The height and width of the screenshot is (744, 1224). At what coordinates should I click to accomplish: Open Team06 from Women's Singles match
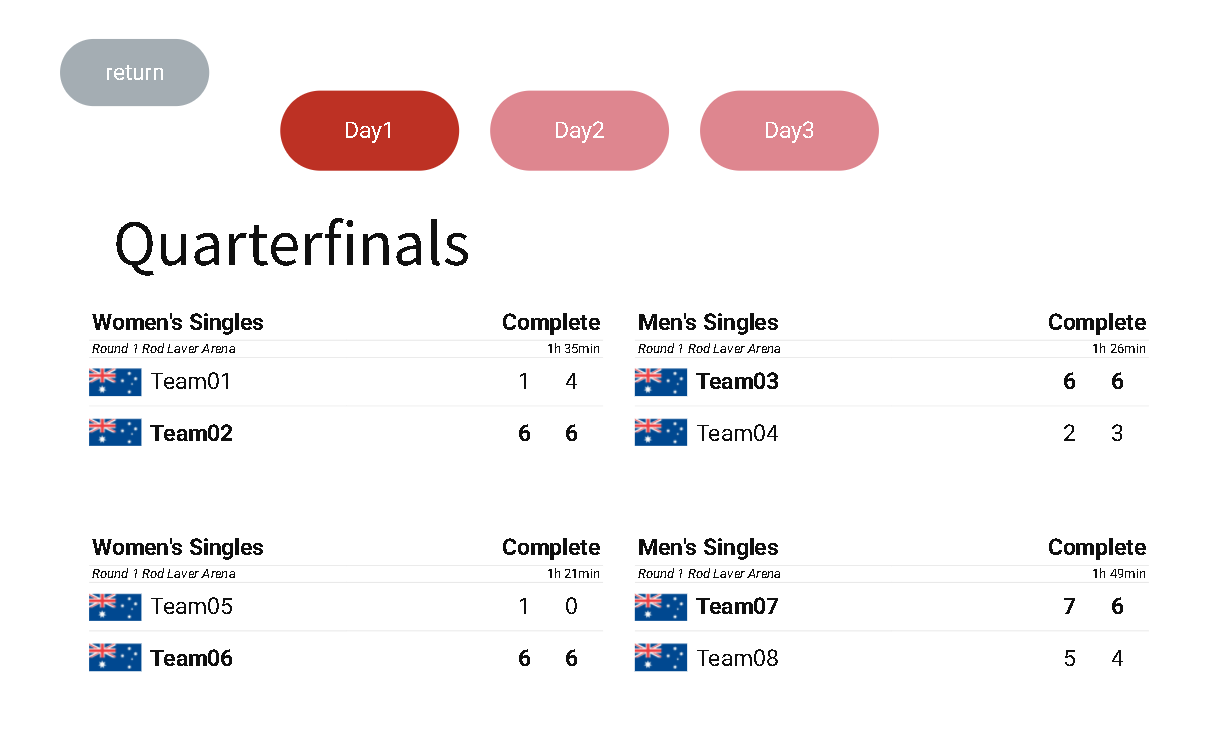(191, 658)
